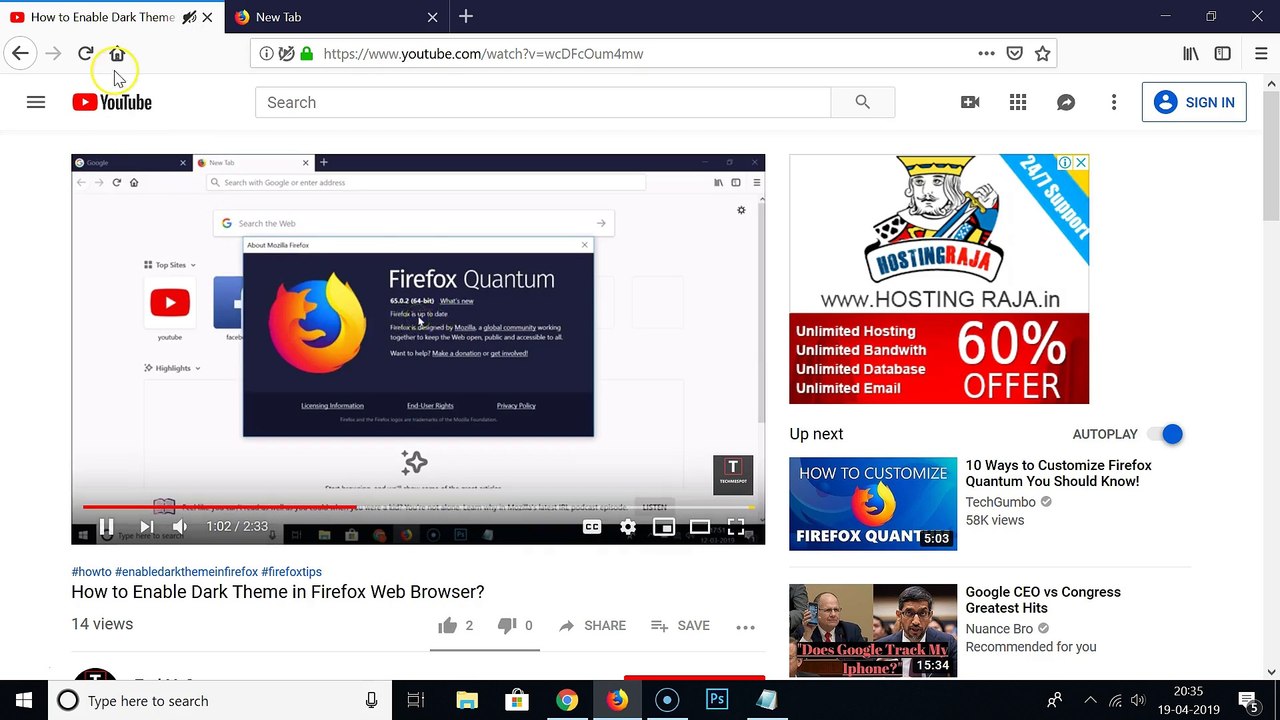Click SHARE below the video

[x=592, y=626]
